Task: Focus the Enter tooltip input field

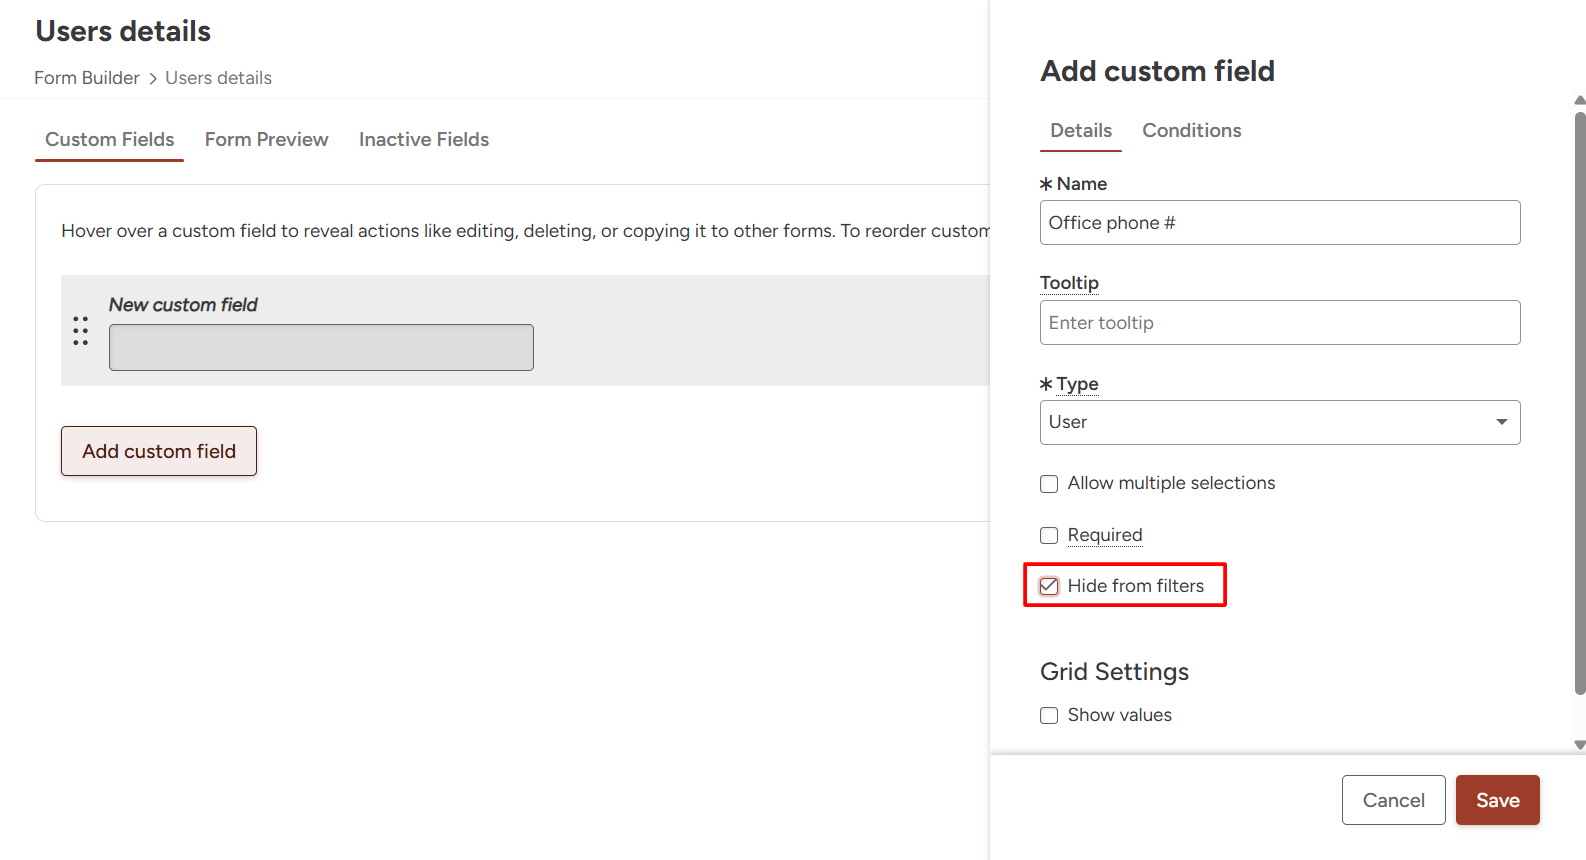Action: click(1279, 323)
